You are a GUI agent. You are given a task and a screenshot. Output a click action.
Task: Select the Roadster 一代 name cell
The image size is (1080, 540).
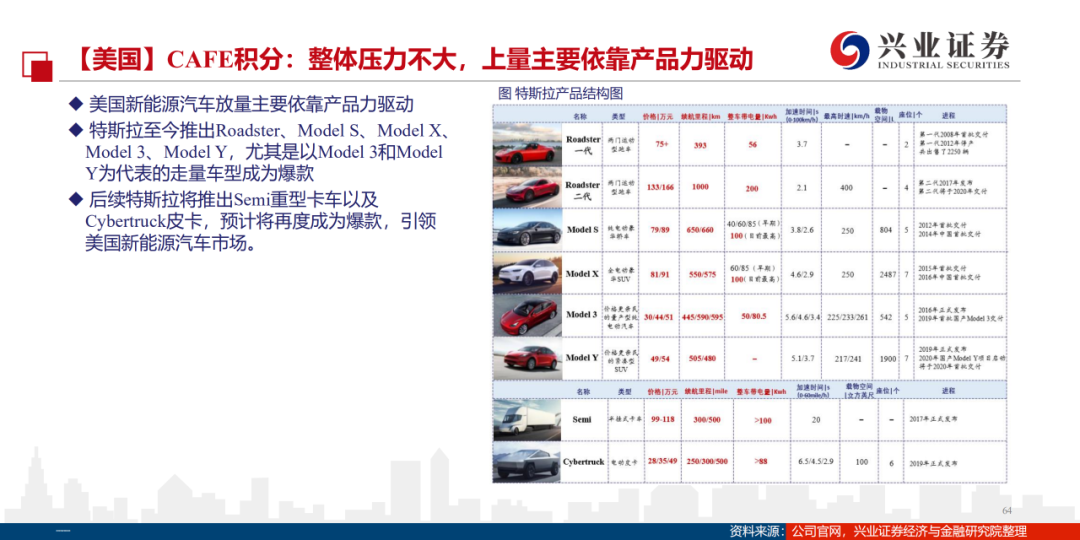tap(583, 143)
